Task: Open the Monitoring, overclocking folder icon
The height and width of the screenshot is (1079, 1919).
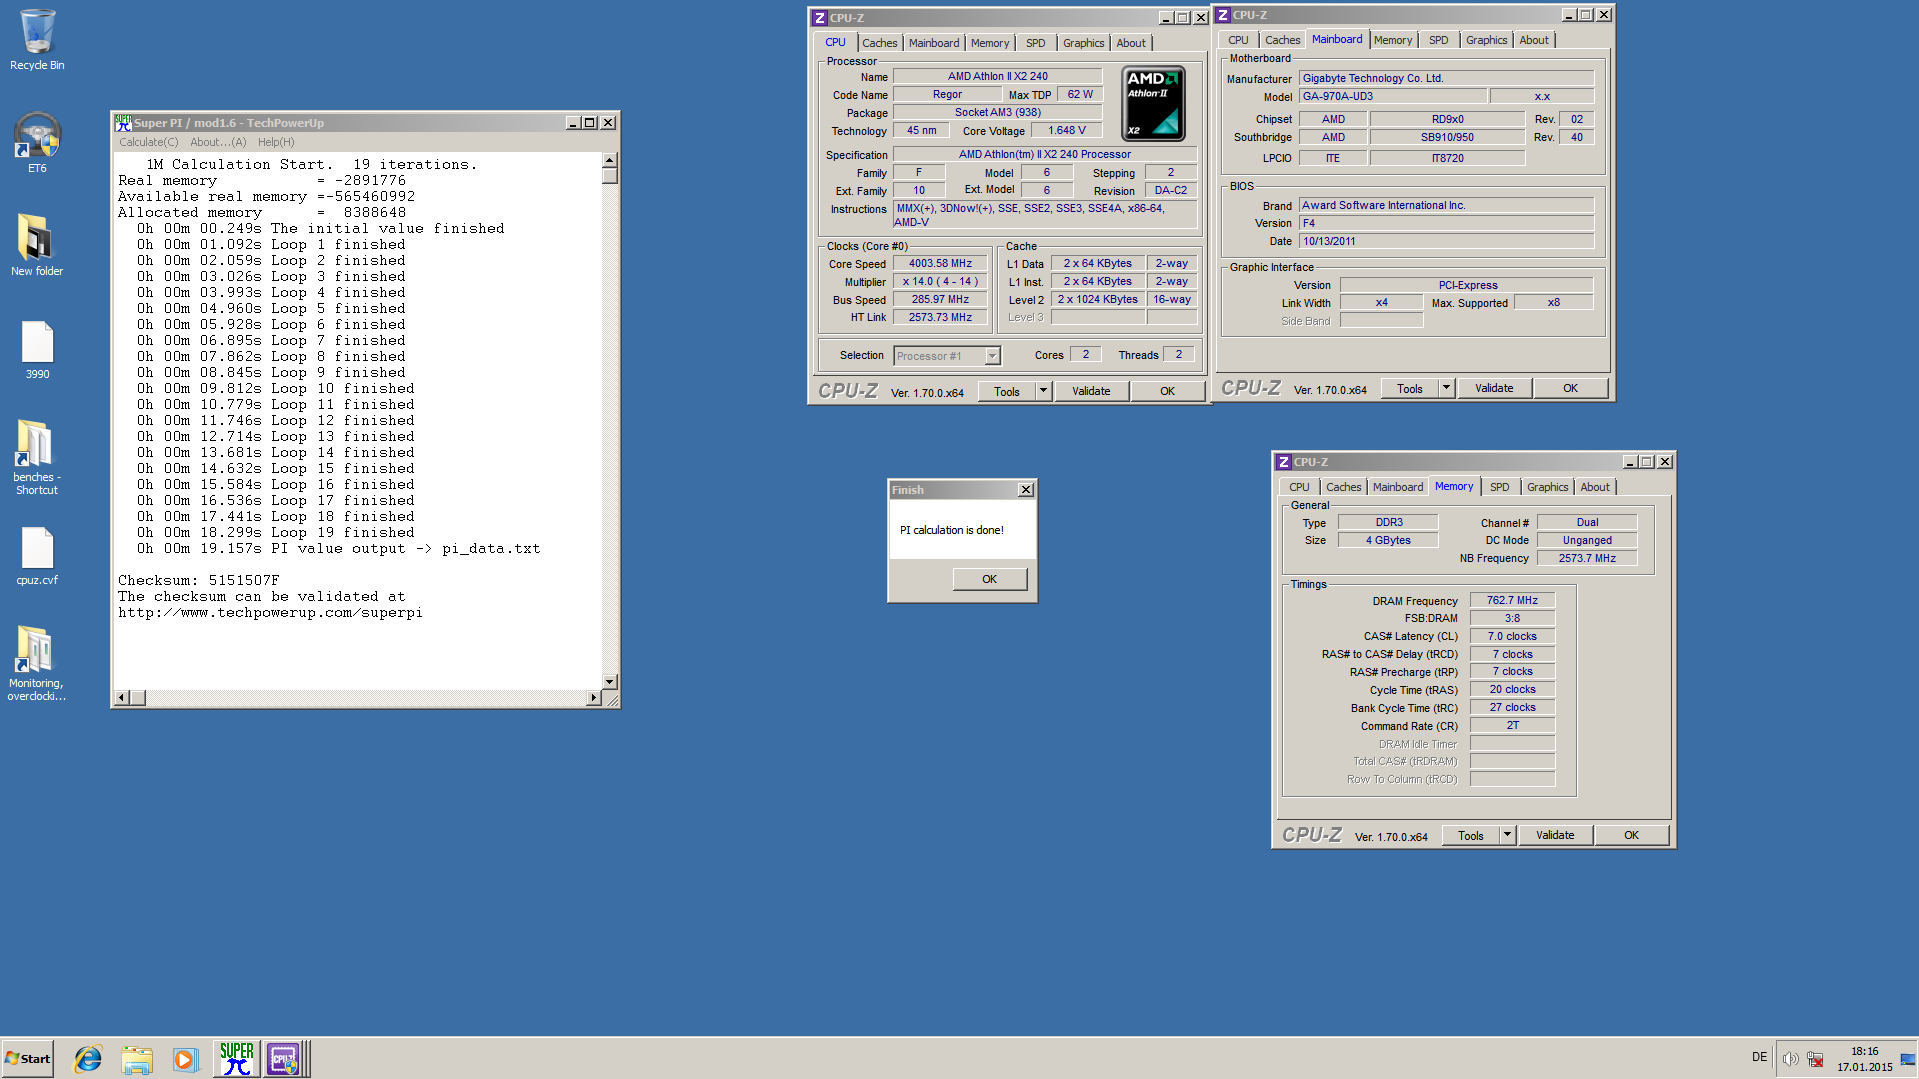Action: click(37, 663)
